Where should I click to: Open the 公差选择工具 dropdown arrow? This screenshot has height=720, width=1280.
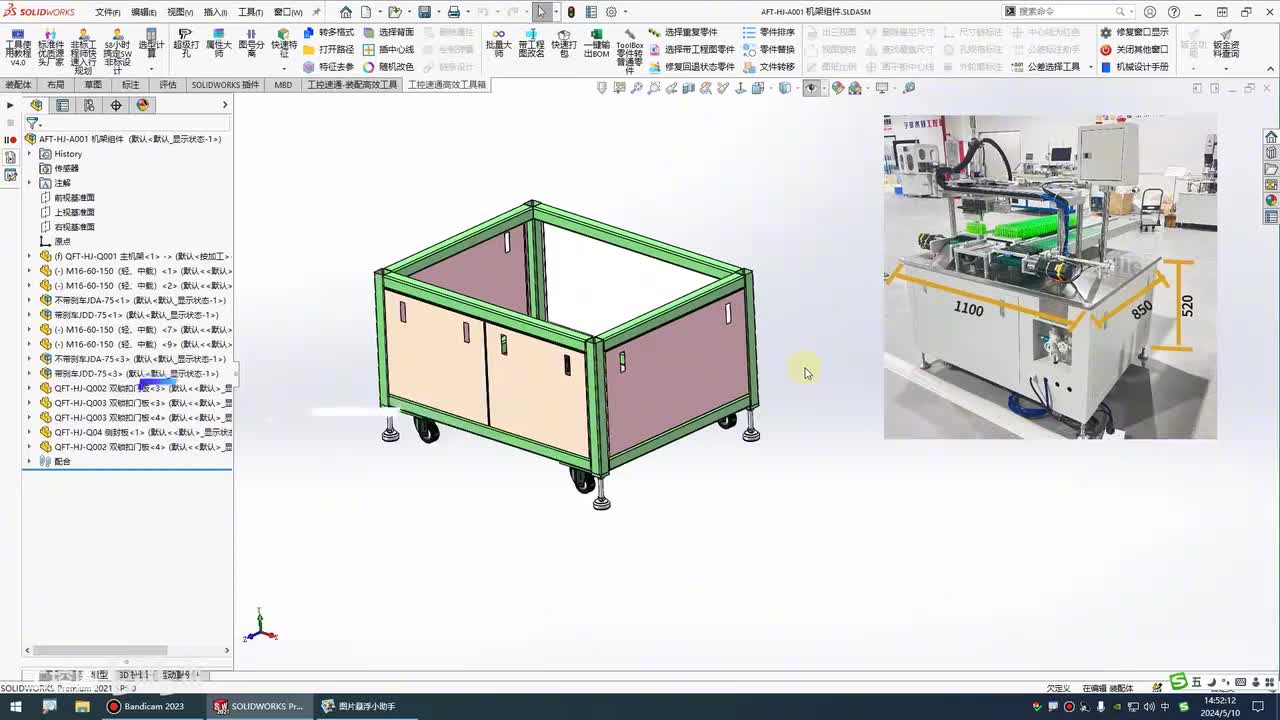(1090, 67)
